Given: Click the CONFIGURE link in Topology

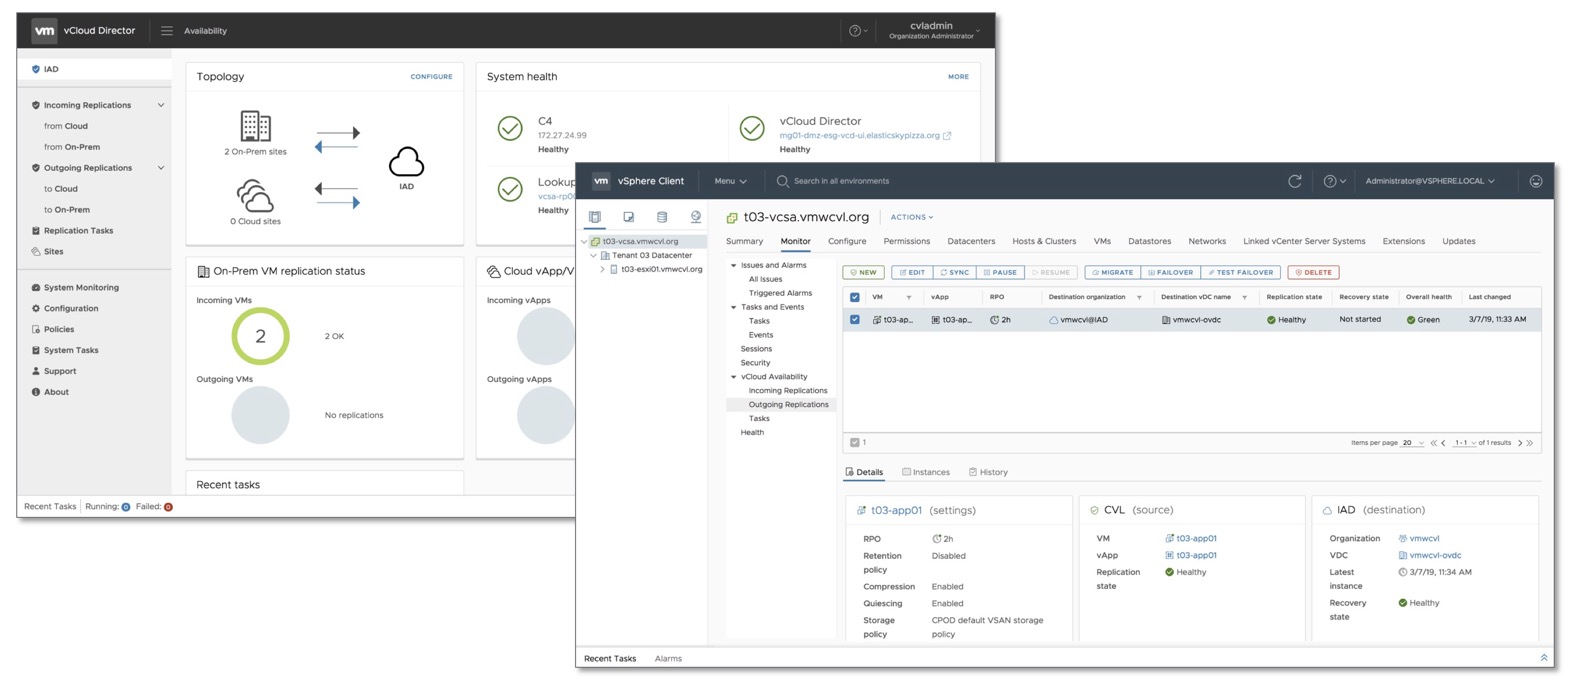Looking at the screenshot, I should pyautogui.click(x=431, y=77).
